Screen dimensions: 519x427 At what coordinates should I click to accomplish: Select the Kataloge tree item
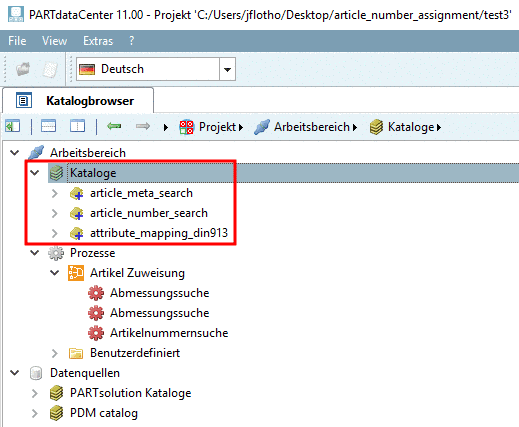(x=93, y=173)
